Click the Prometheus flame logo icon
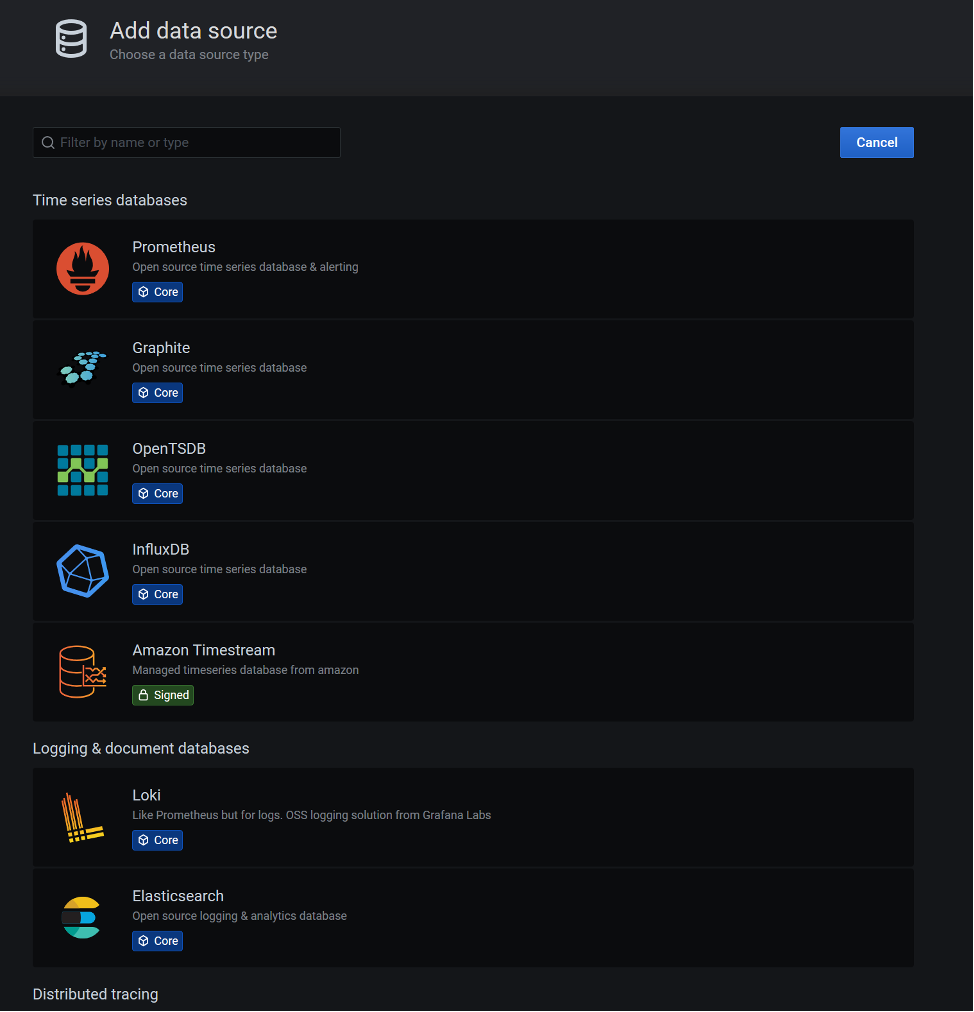The width and height of the screenshot is (974, 1012). click(83, 268)
